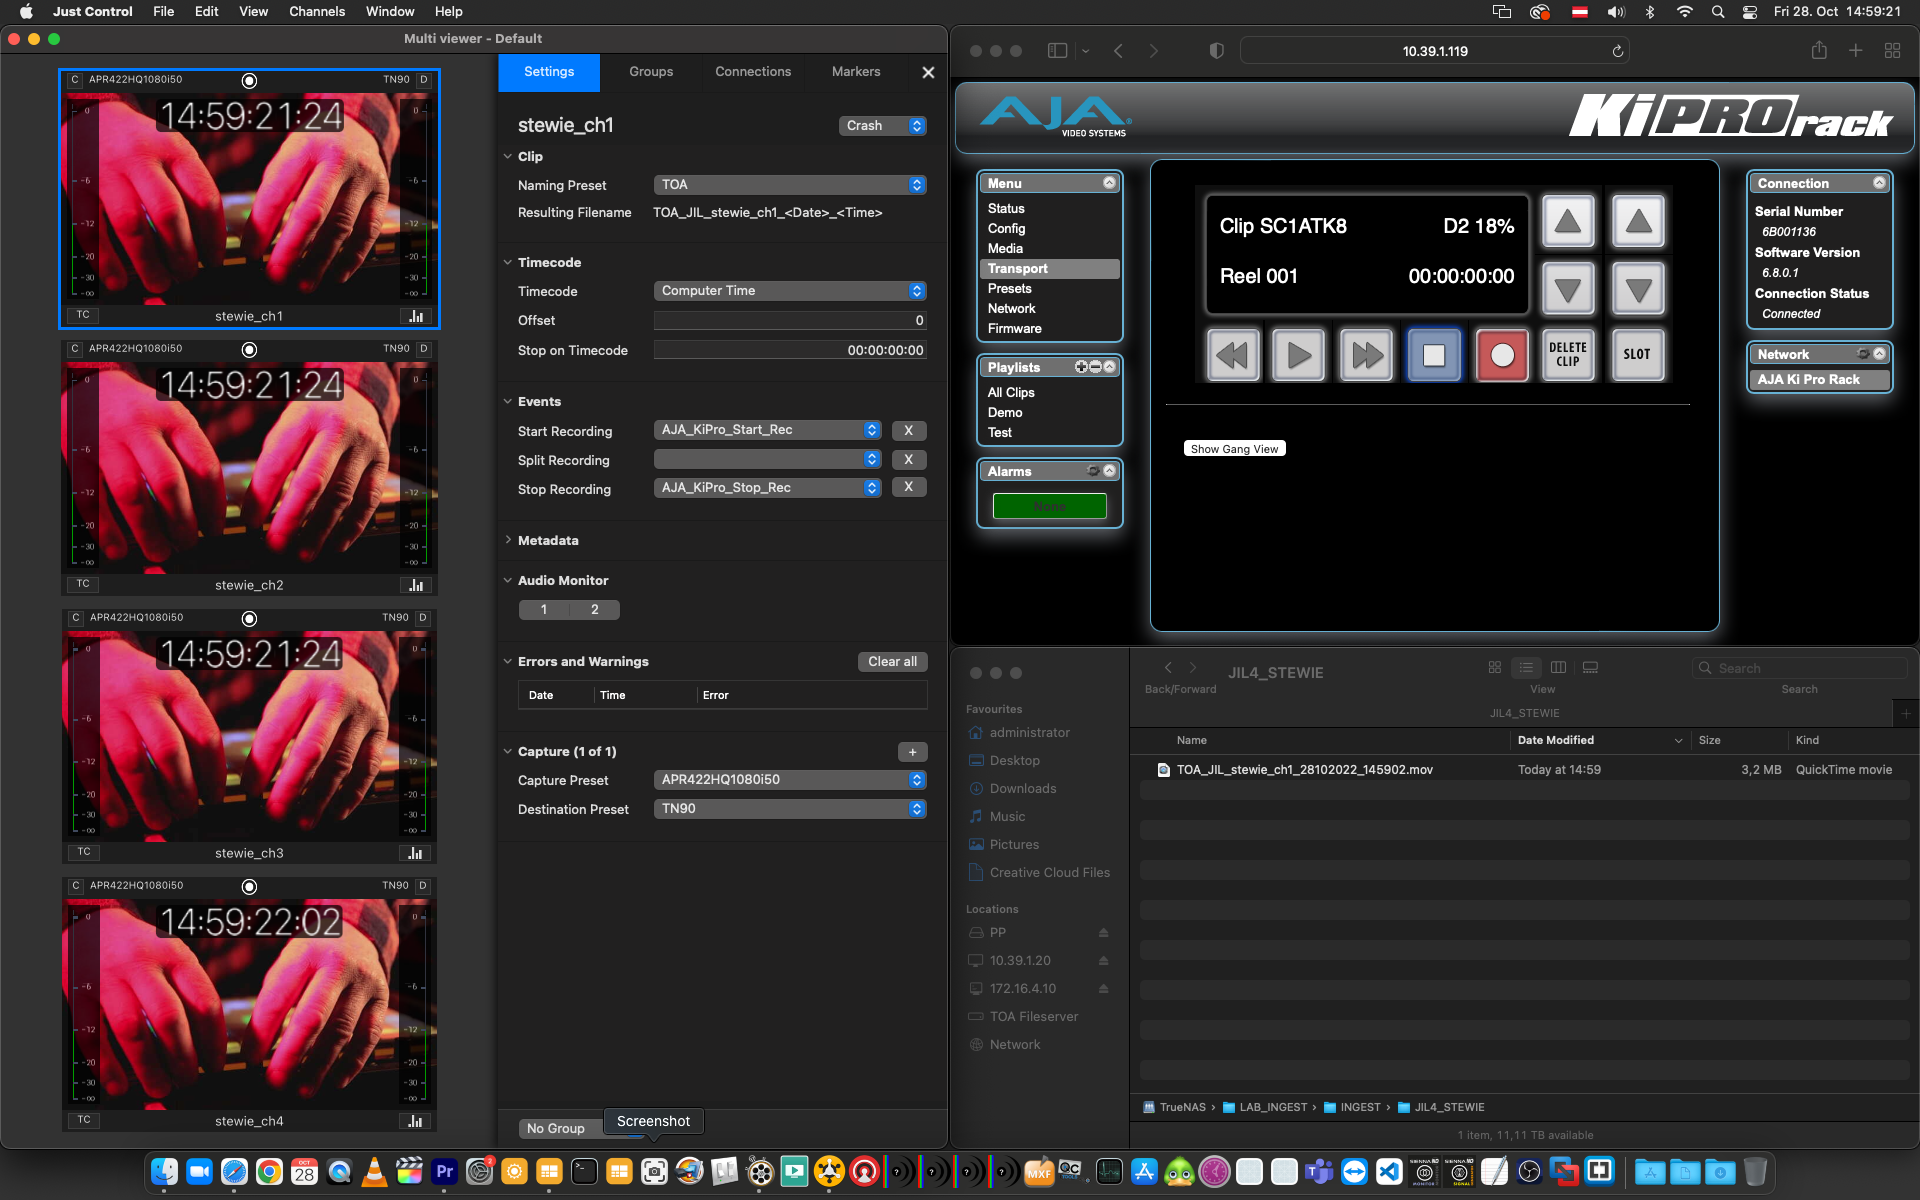Image resolution: width=1920 pixels, height=1200 pixels.
Task: Open audio meter icon of stewie_ch3
Action: pyautogui.click(x=416, y=853)
